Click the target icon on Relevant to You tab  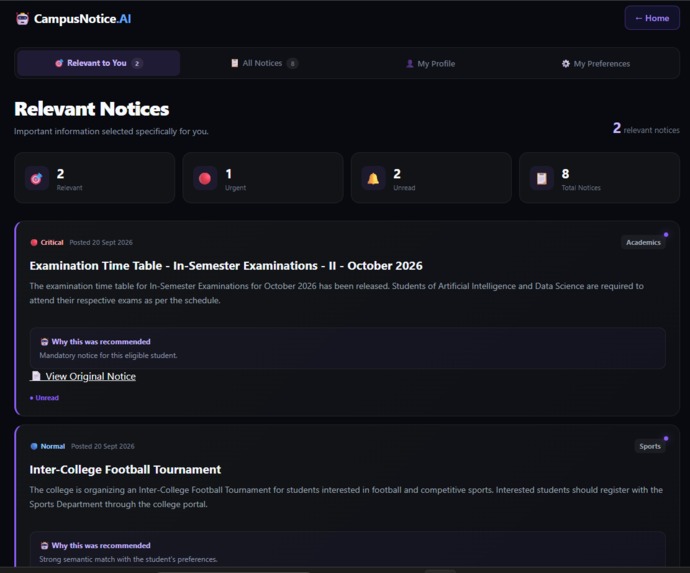[59, 63]
